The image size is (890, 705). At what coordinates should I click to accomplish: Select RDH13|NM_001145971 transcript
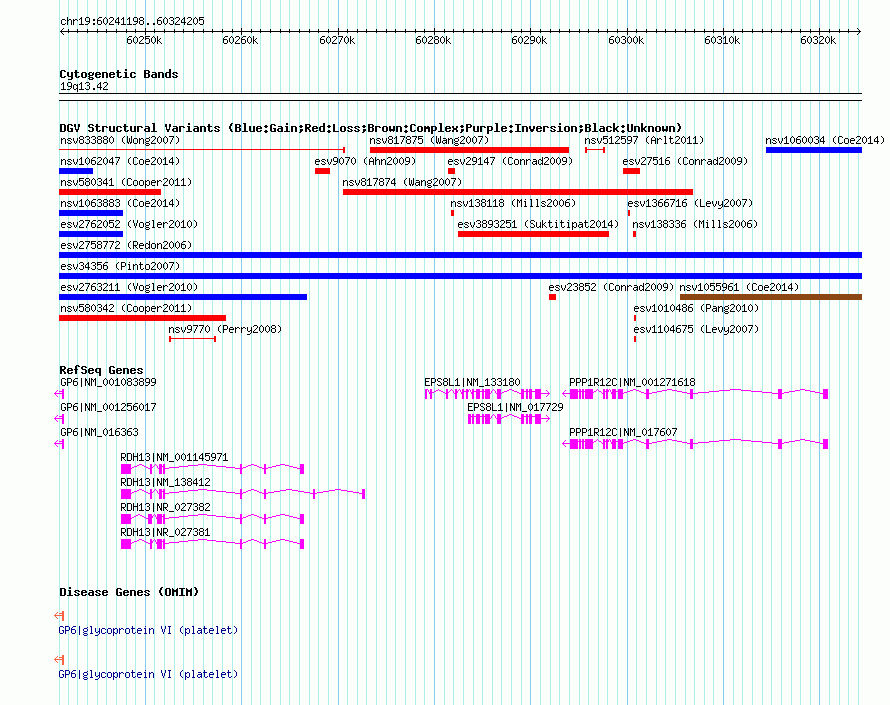tap(212, 469)
